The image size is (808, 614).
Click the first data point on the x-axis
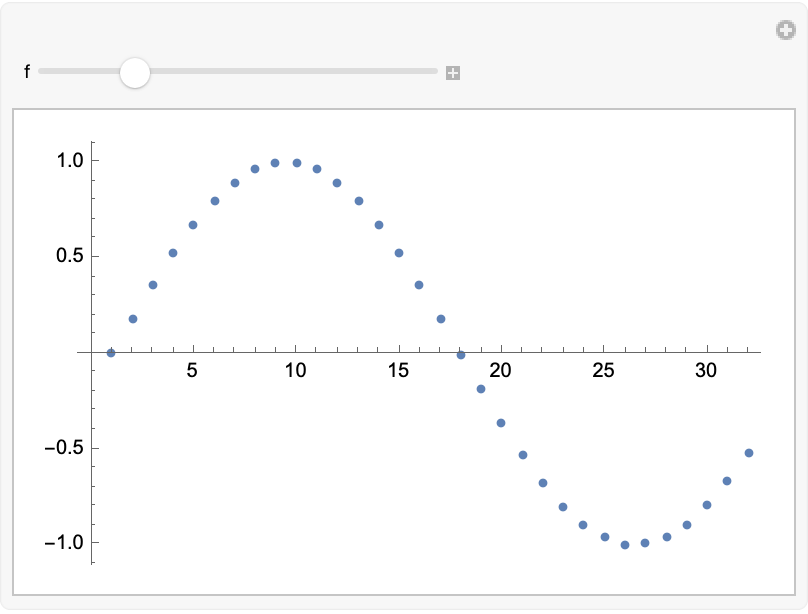pyautogui.click(x=111, y=353)
